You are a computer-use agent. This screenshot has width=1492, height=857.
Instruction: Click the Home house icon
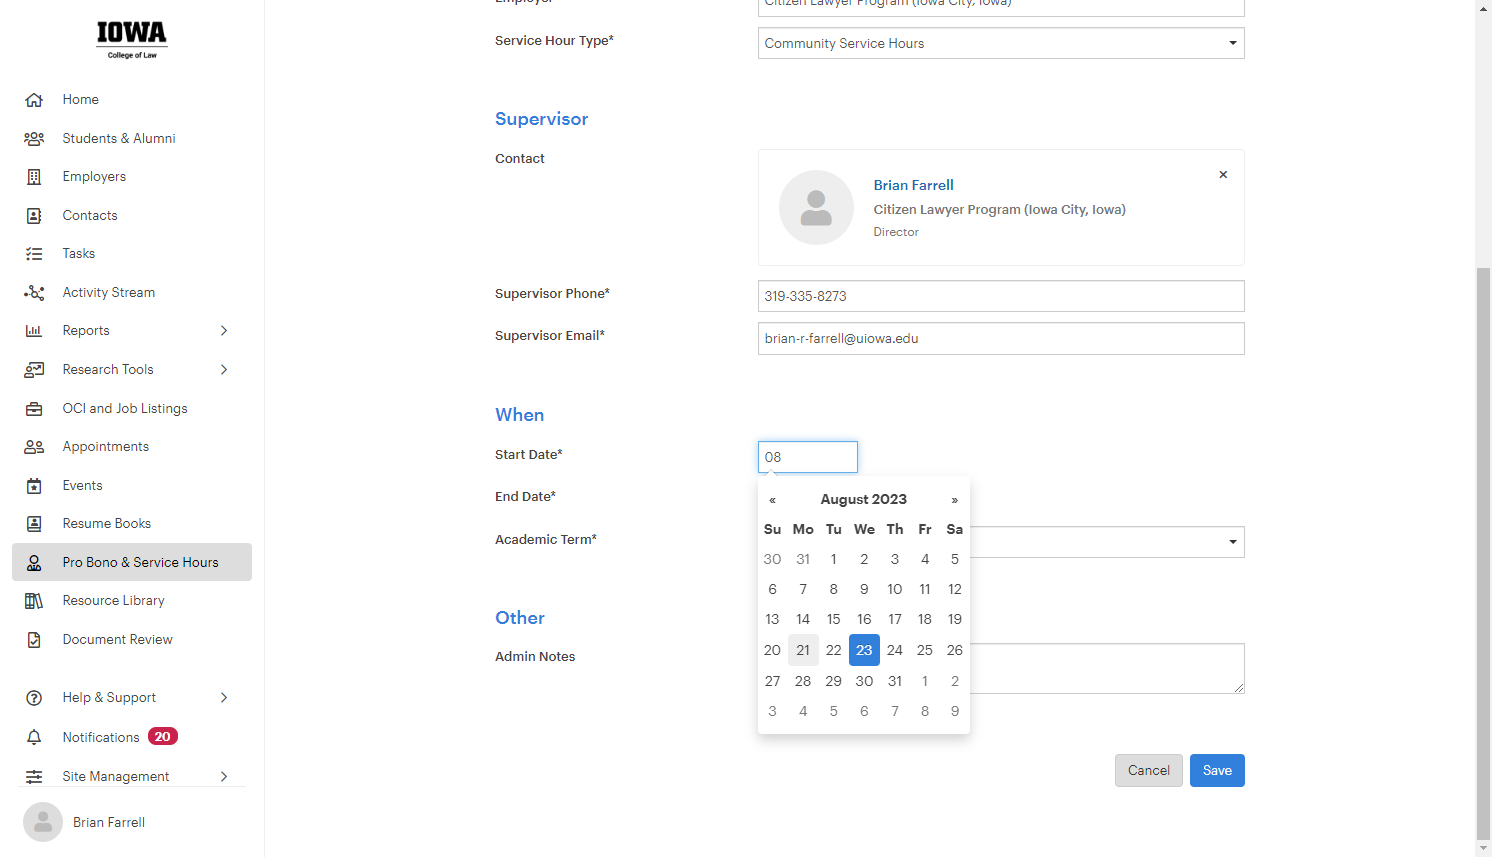[34, 100]
